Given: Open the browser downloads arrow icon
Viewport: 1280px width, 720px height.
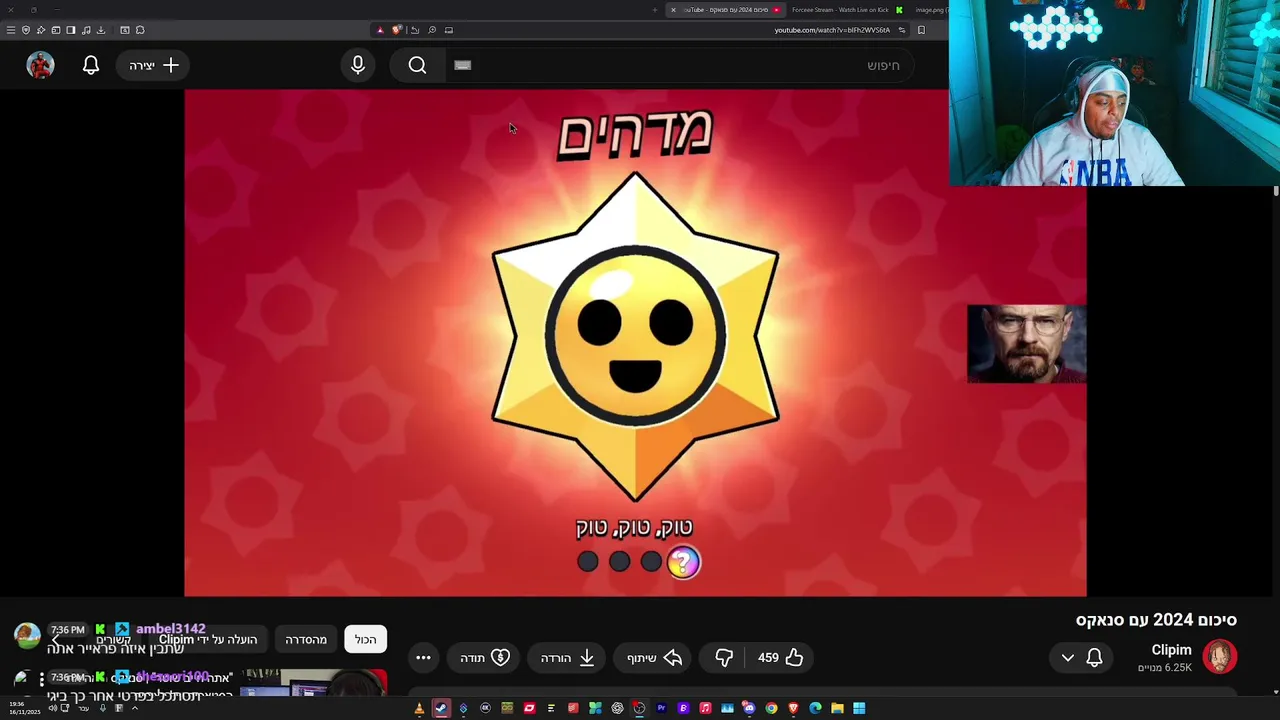Looking at the screenshot, I should (100, 30).
